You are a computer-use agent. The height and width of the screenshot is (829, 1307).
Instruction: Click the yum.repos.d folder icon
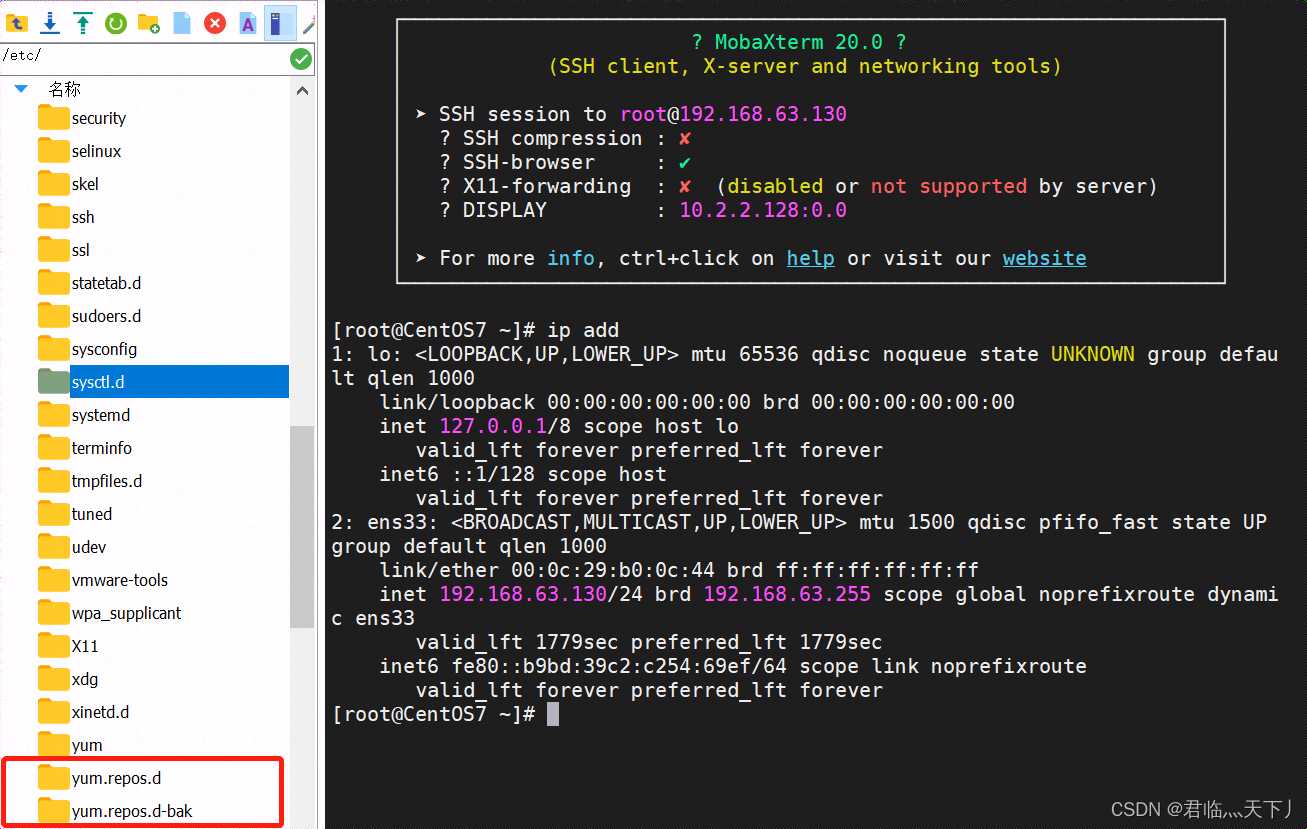click(53, 777)
